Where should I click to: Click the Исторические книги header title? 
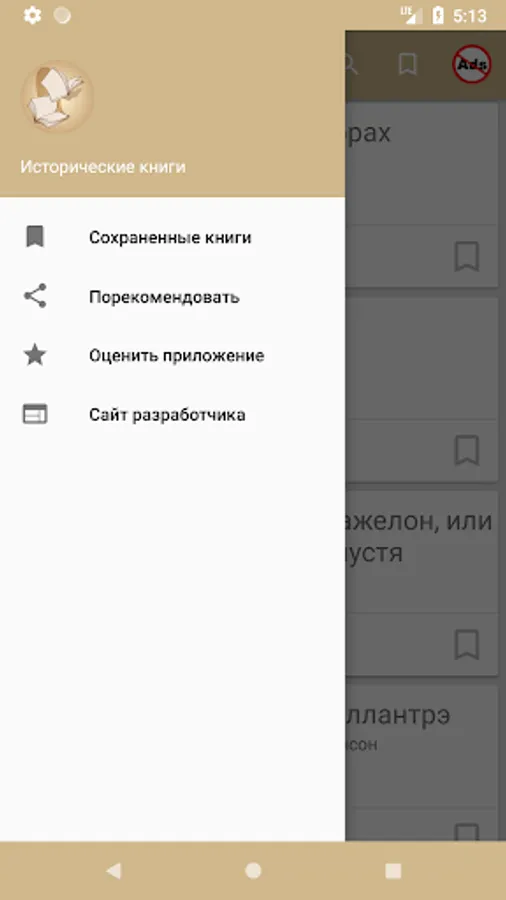103,167
